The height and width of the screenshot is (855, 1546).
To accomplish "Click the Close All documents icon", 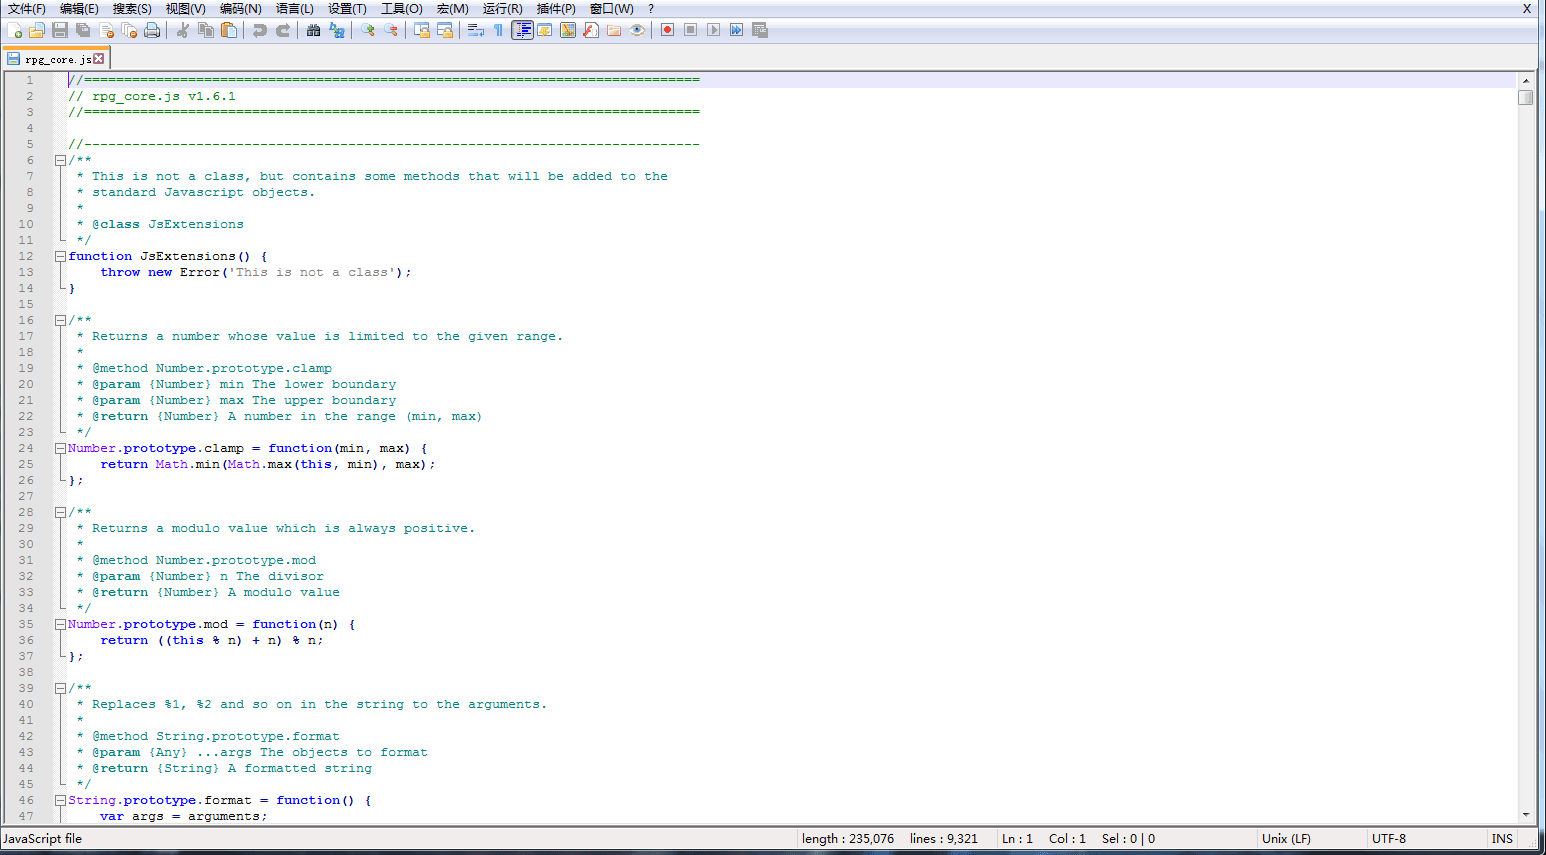I will [129, 30].
